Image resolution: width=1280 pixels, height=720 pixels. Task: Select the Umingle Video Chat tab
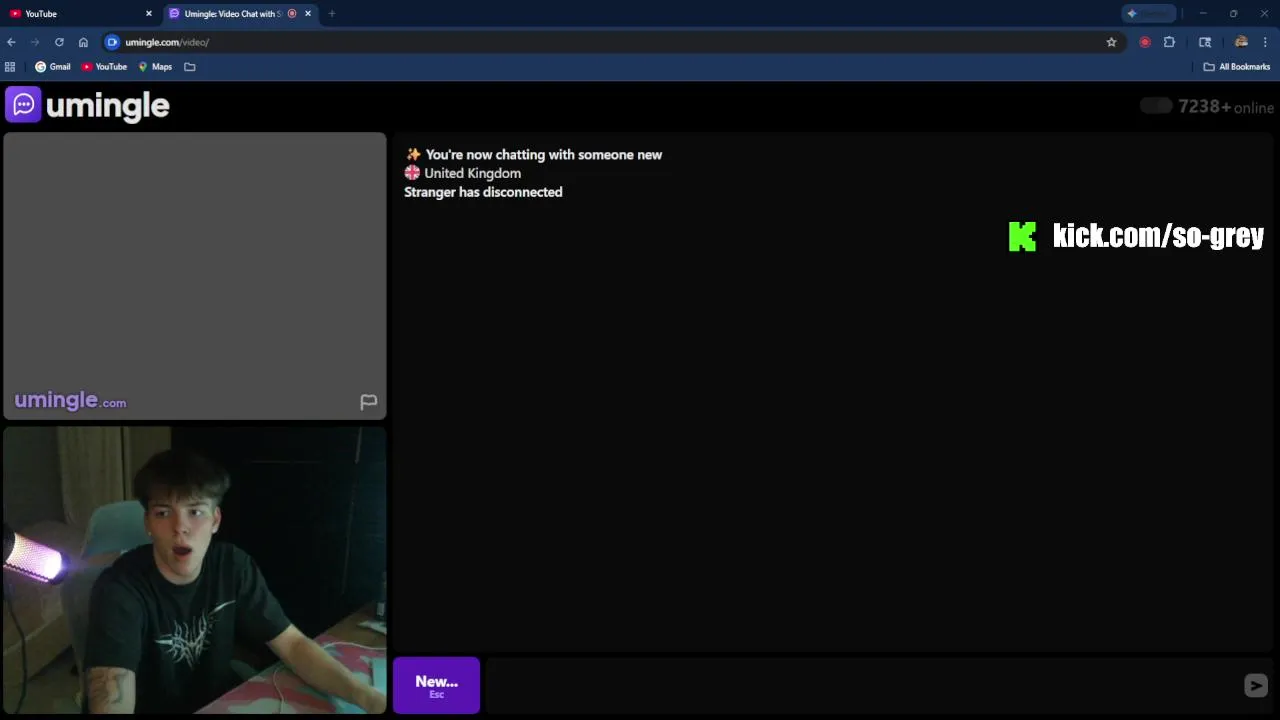pos(232,14)
